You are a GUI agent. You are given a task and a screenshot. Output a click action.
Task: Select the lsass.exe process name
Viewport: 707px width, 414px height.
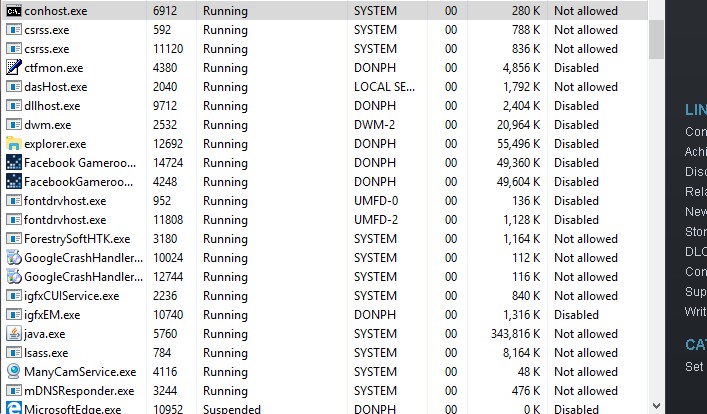[x=46, y=353]
